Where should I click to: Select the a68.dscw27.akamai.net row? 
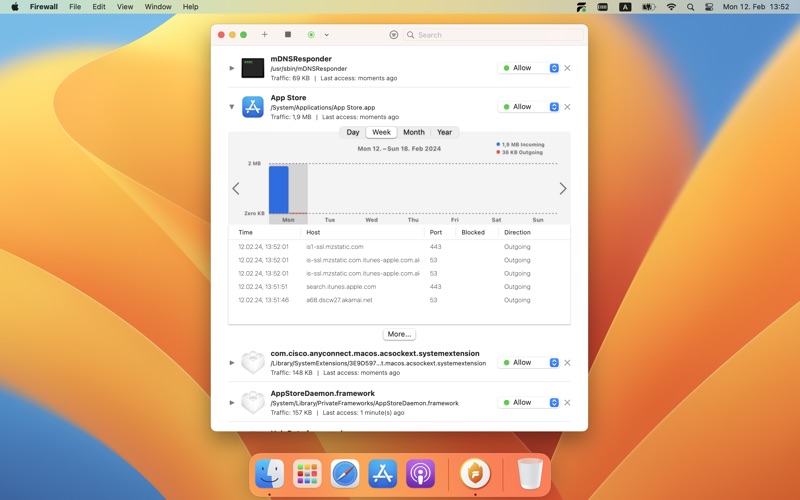click(399, 300)
